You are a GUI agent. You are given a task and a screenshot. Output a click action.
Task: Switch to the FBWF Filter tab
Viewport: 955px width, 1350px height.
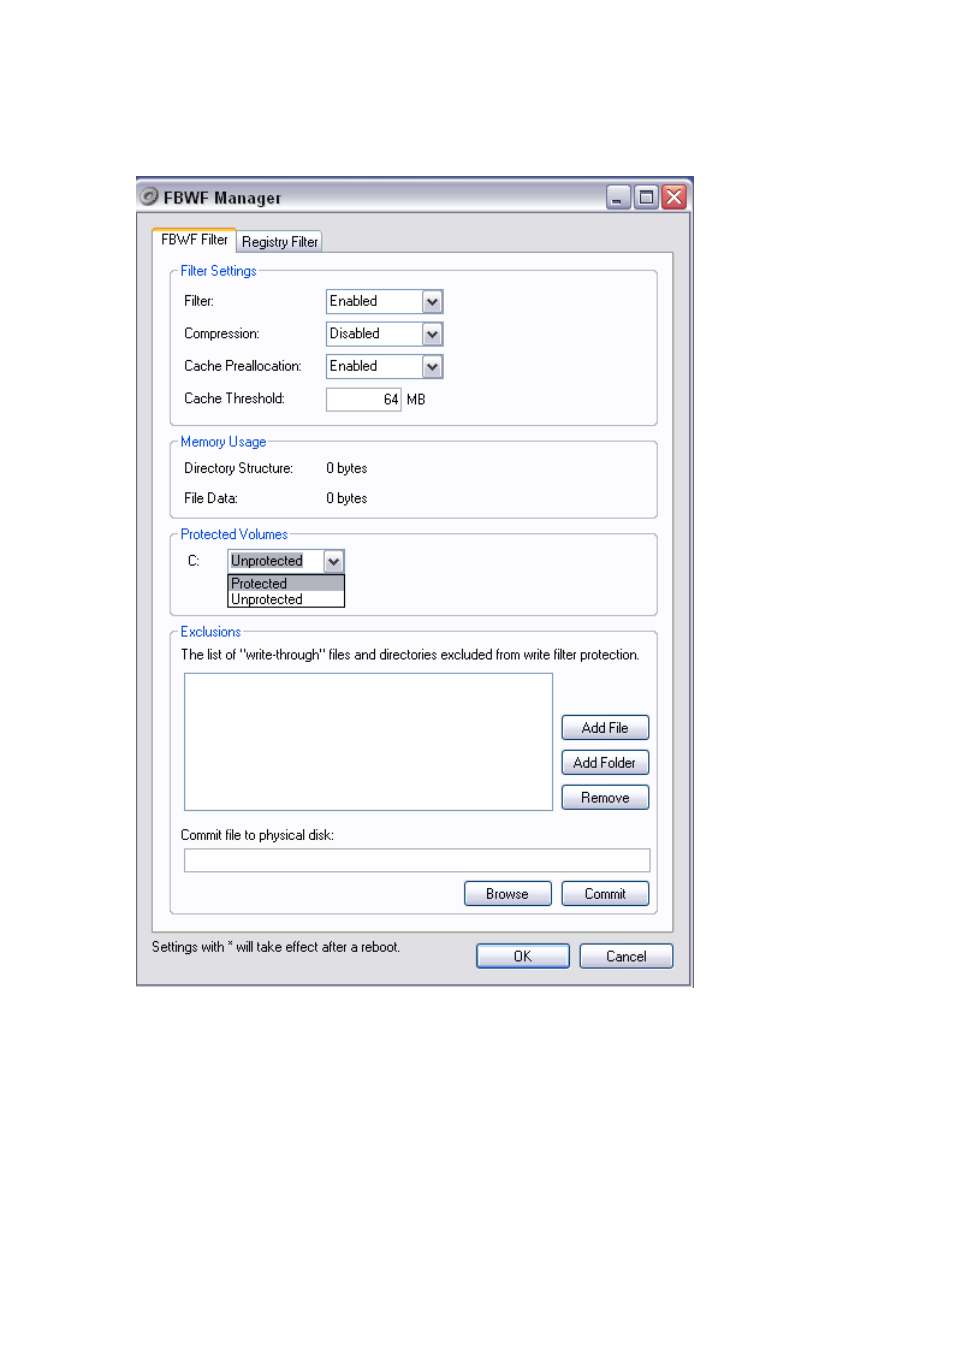[x=194, y=240]
